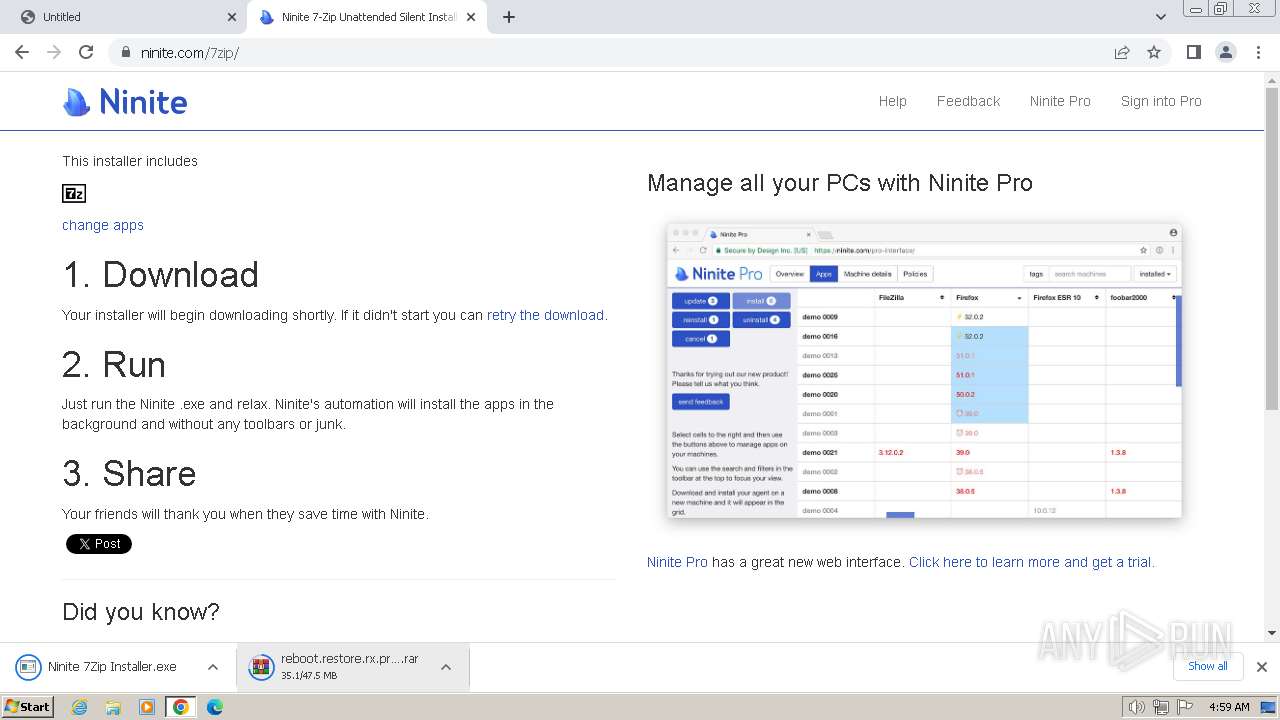Image resolution: width=1280 pixels, height=720 pixels.
Task: Click retry the download link
Action: click(x=545, y=315)
